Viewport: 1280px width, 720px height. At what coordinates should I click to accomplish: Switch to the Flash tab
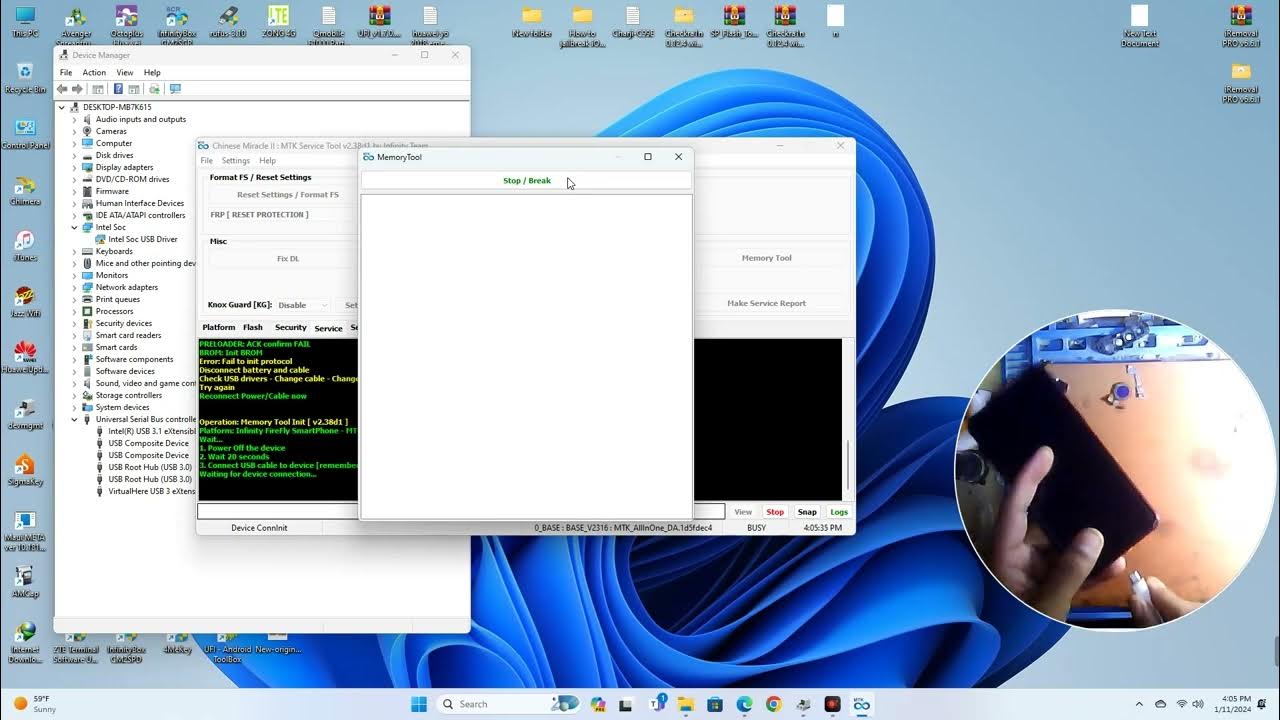coord(253,327)
